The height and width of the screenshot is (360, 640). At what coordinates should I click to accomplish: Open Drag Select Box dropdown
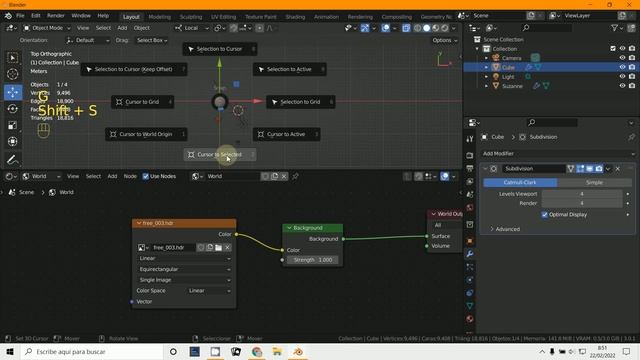click(152, 40)
